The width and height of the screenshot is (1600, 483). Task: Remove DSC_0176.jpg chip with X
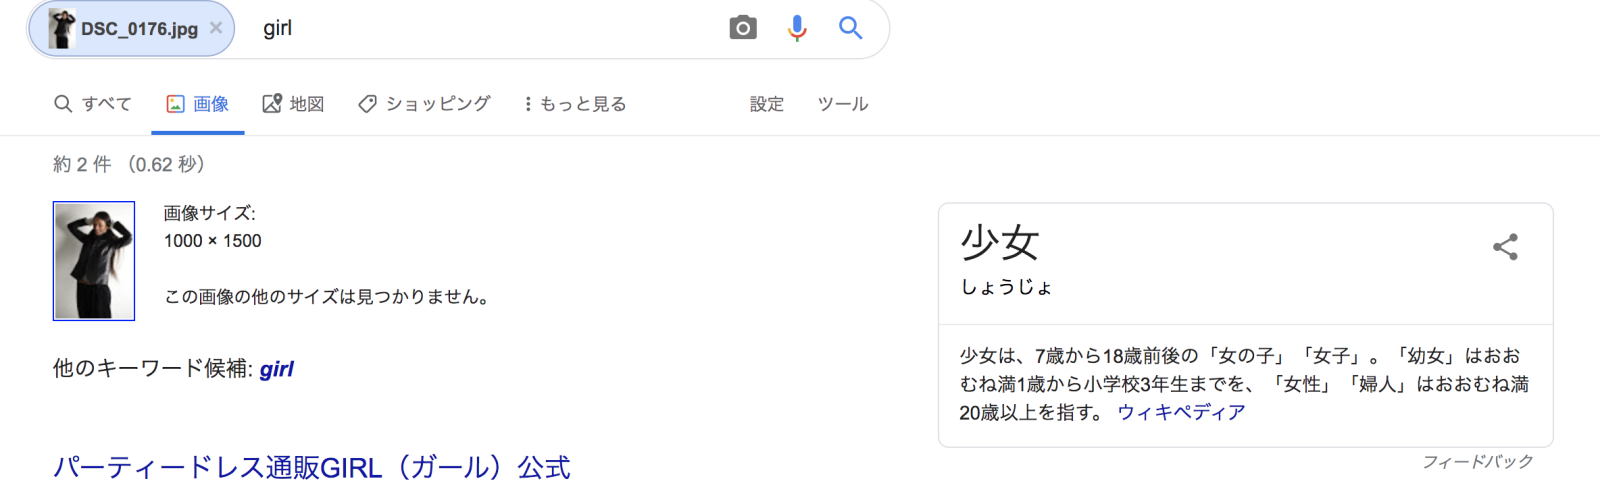click(x=216, y=28)
